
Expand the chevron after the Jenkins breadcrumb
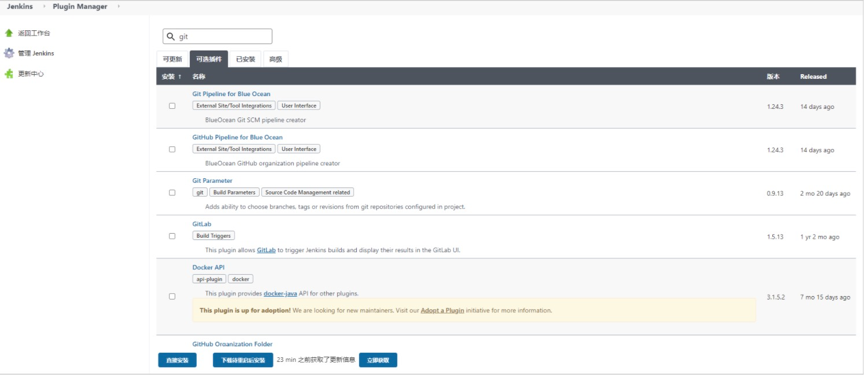coord(43,7)
